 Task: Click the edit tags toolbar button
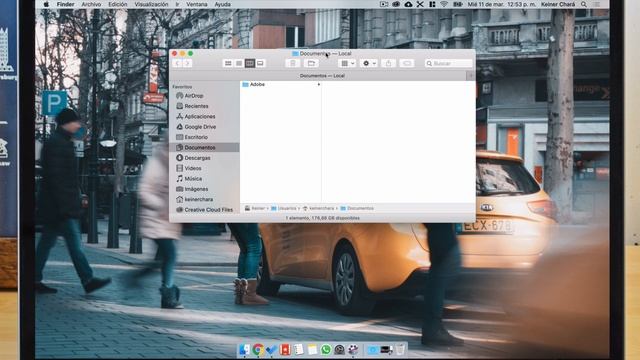point(407,63)
